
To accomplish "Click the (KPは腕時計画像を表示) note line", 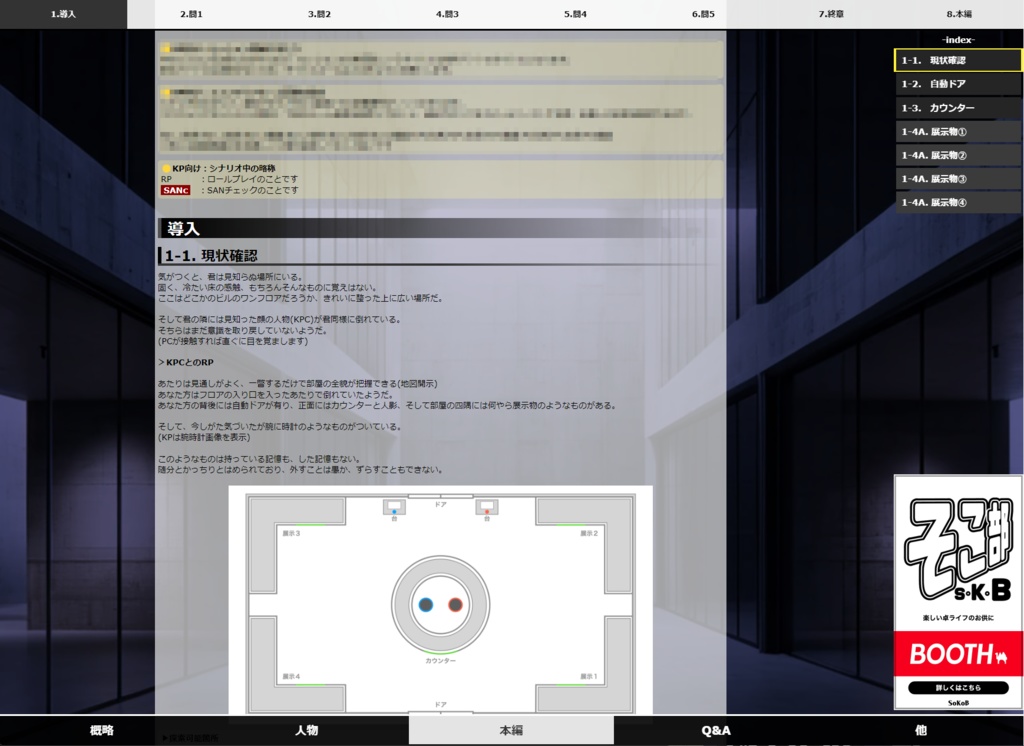I will point(204,437).
